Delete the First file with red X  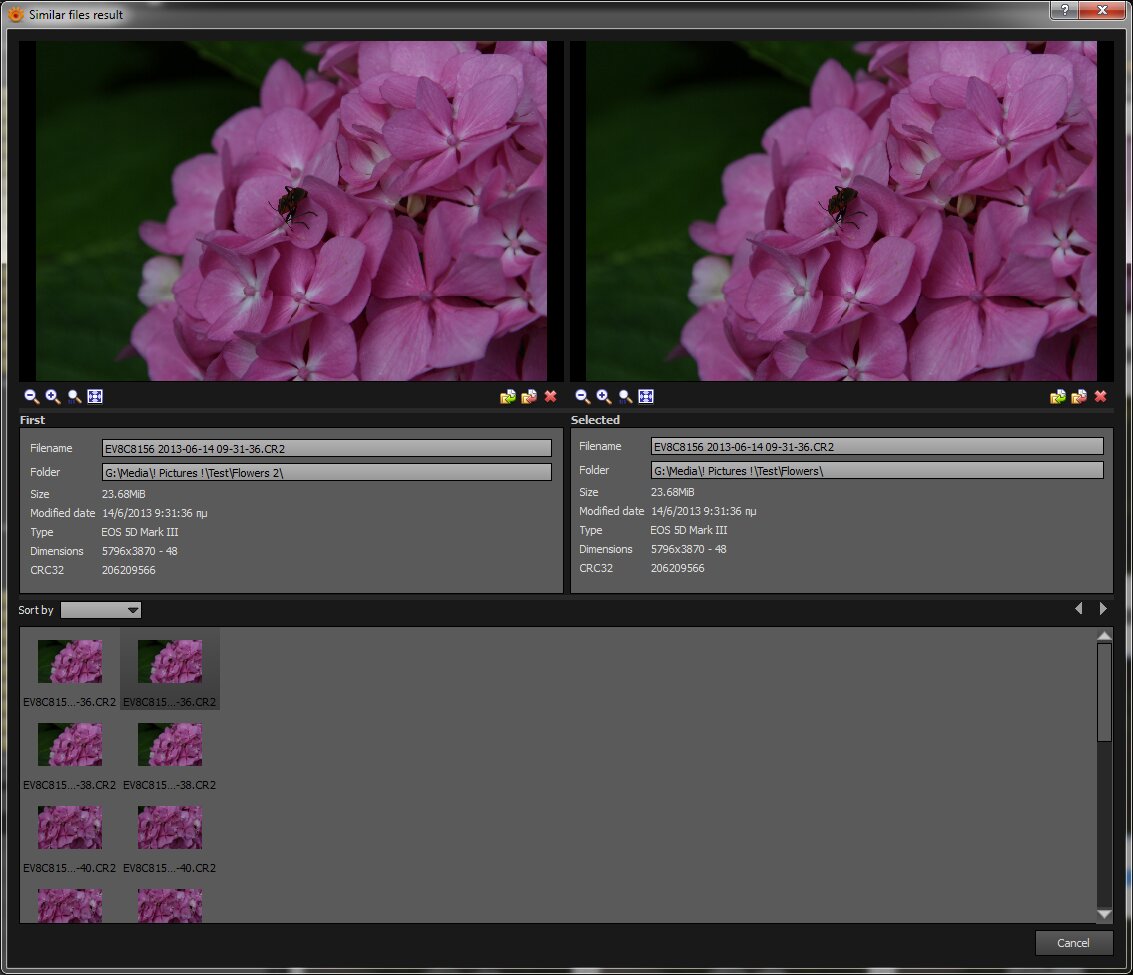(551, 396)
